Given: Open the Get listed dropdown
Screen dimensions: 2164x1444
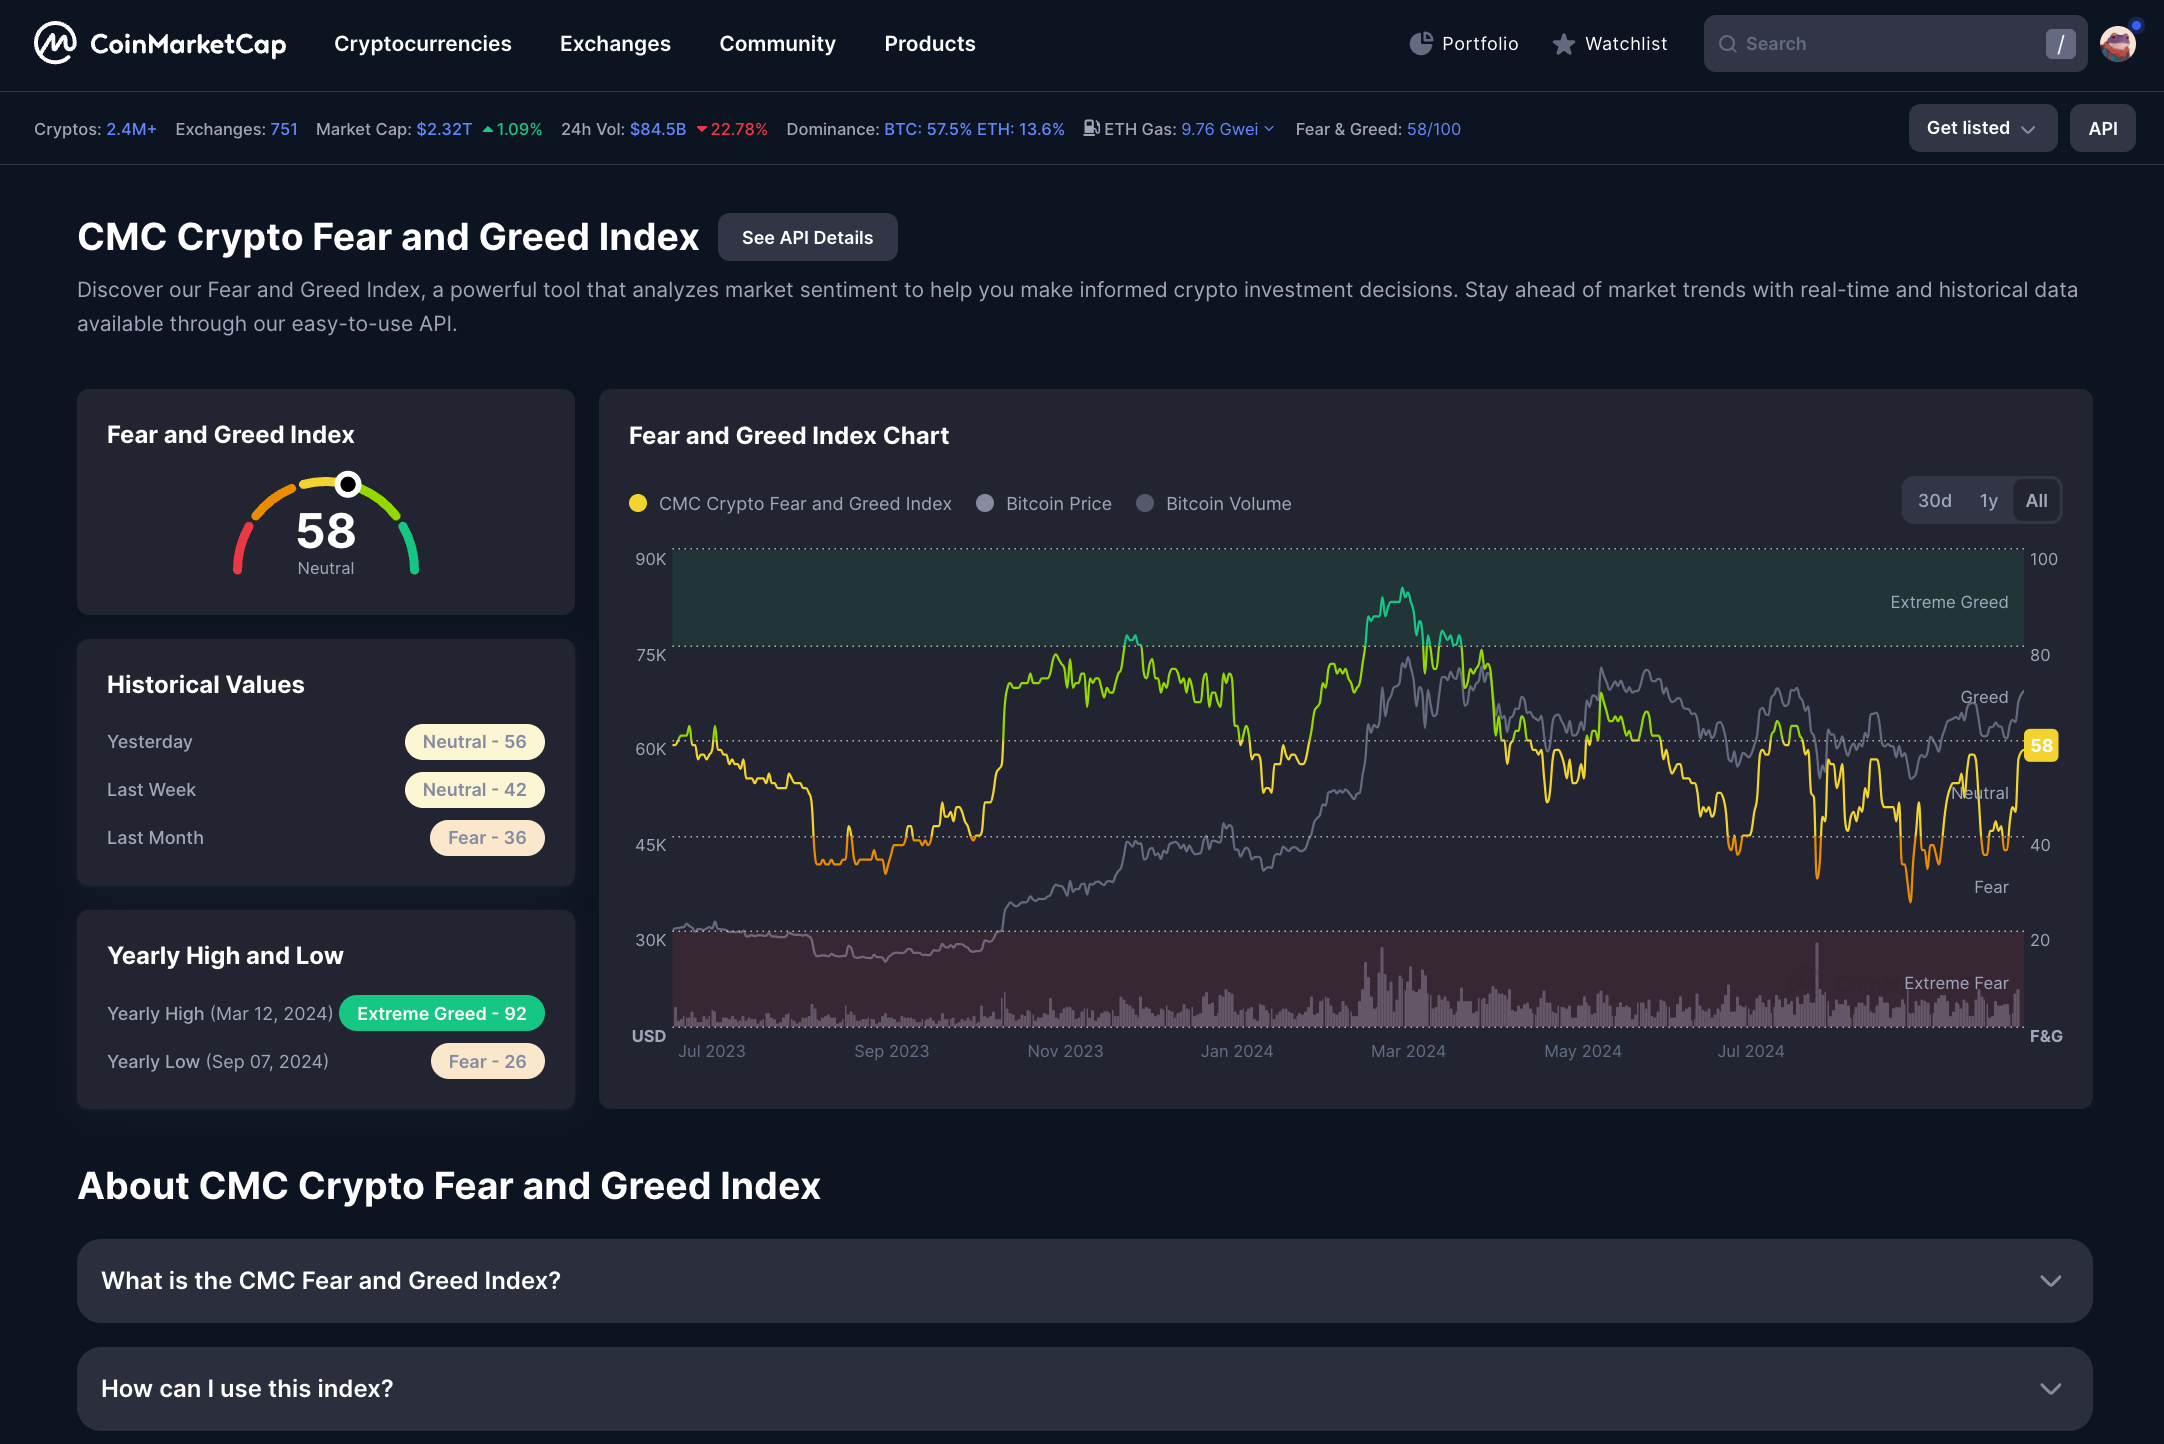Looking at the screenshot, I should (1981, 128).
